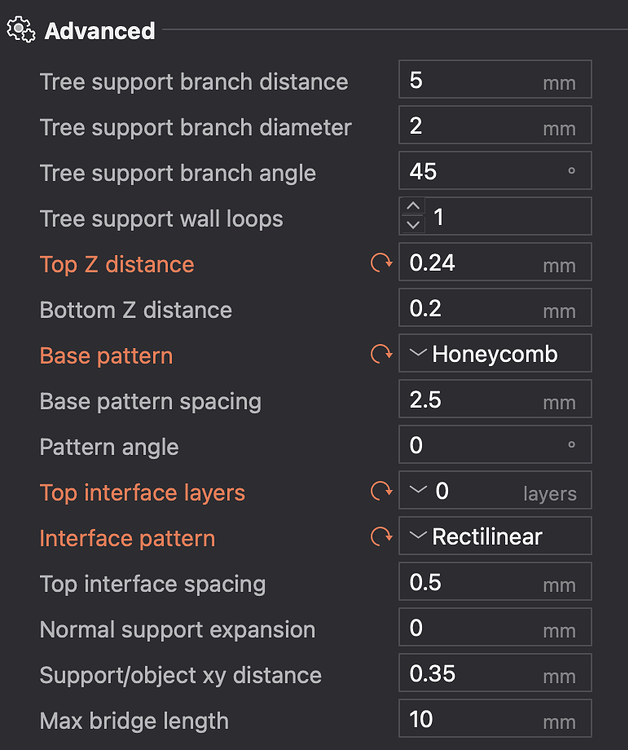
Task: Increase Tree support wall loops
Action: point(413,207)
